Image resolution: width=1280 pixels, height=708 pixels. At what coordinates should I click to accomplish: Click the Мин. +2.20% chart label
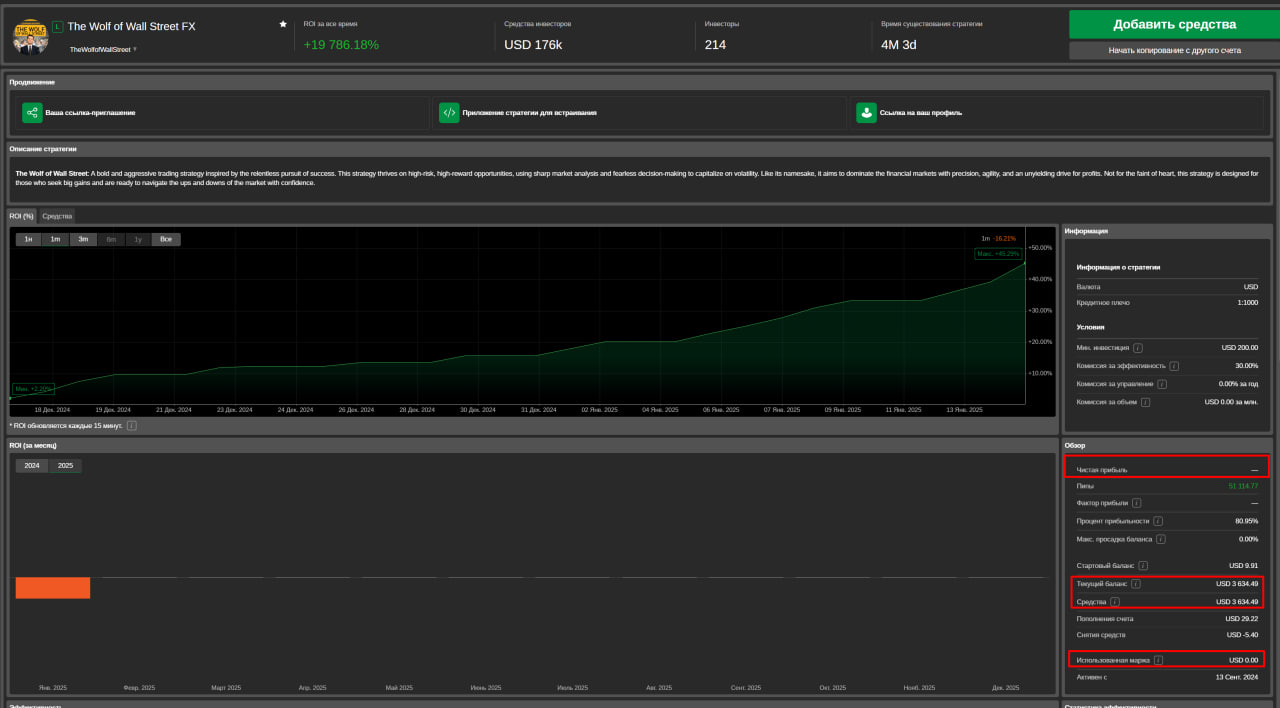click(x=33, y=388)
